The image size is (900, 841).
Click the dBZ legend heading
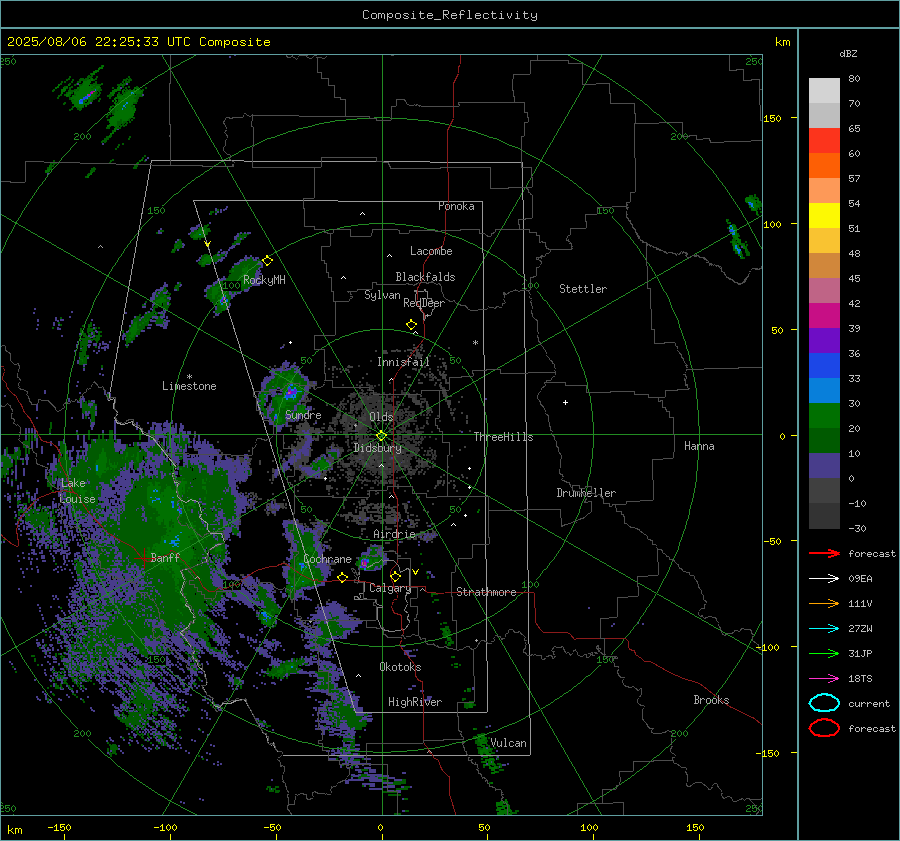848,53
